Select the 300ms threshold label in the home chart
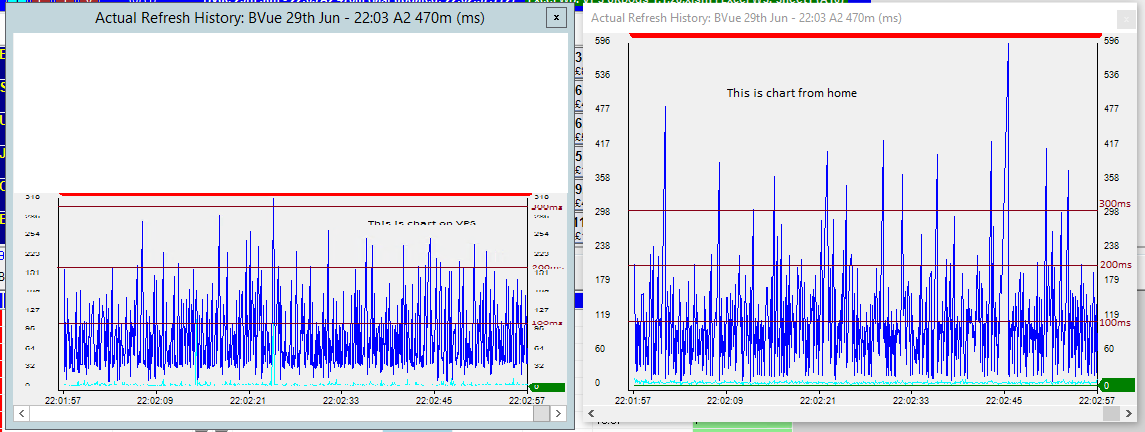Image resolution: width=1145 pixels, height=432 pixels. [x=1115, y=204]
